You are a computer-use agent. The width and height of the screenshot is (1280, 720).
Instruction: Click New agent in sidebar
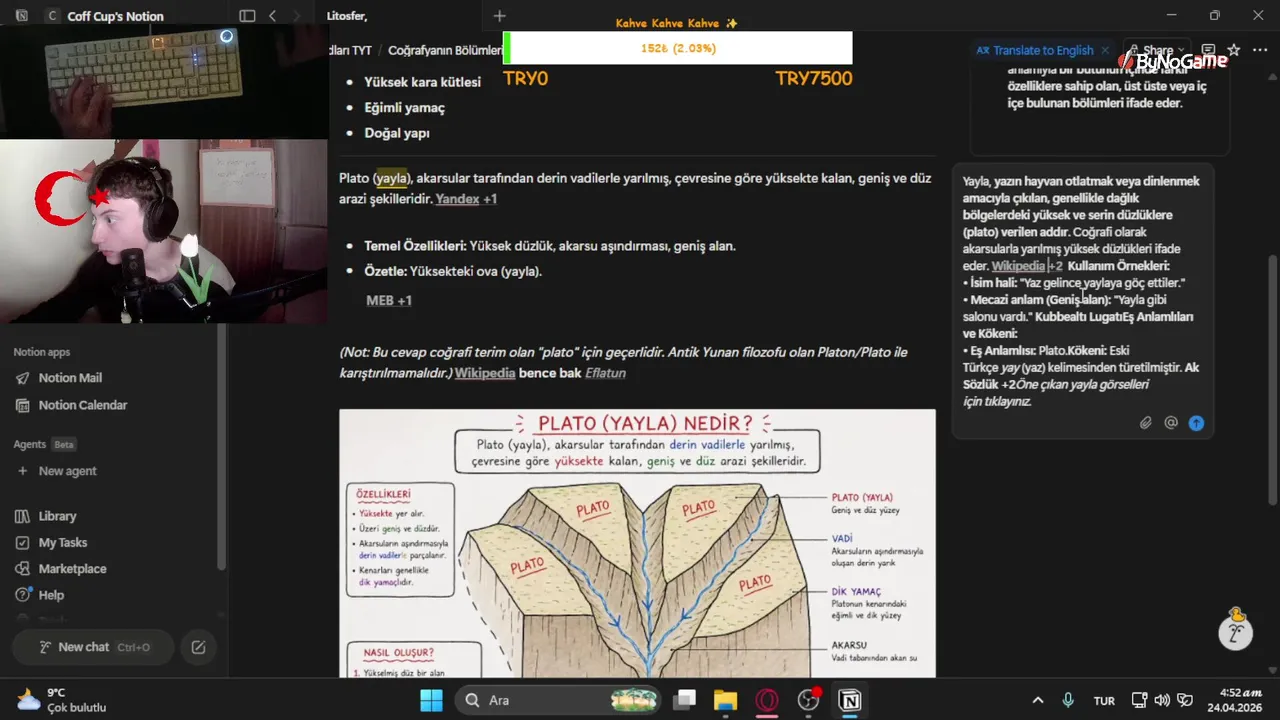pyautogui.click(x=67, y=471)
